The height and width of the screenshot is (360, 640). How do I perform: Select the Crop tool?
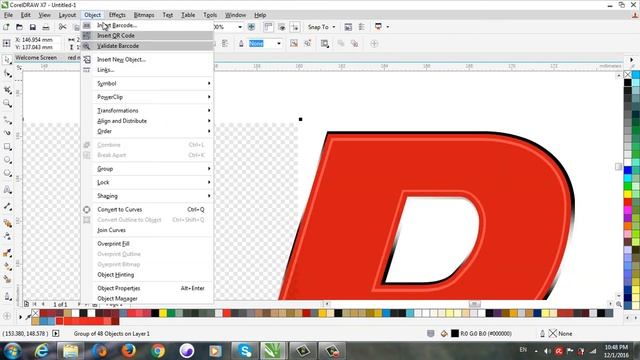[7, 90]
